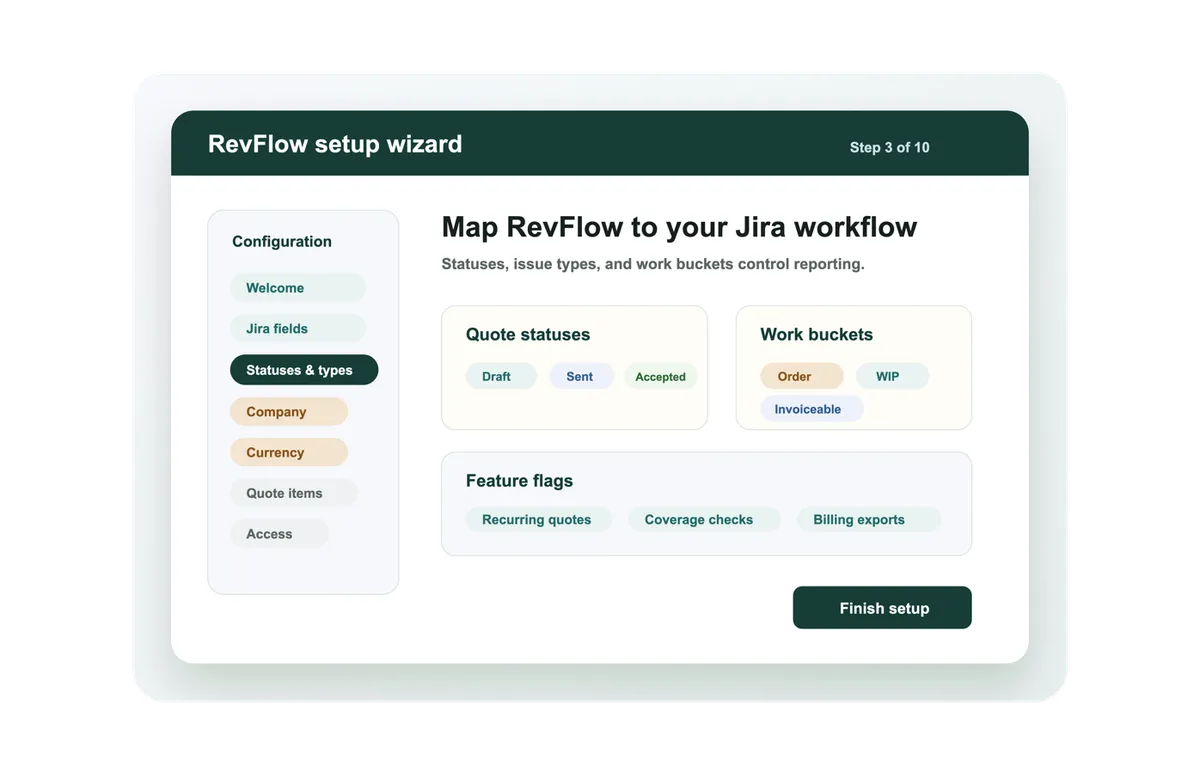Image resolution: width=1200 pixels, height=774 pixels.
Task: Open the Quote items step
Action: point(294,493)
